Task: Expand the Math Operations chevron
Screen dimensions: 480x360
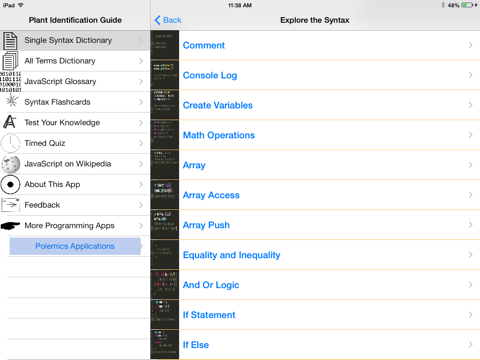Action: (x=470, y=135)
